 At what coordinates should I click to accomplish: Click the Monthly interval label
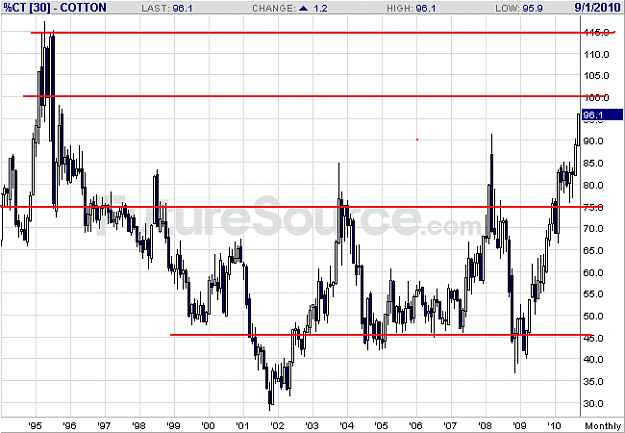pos(603,426)
